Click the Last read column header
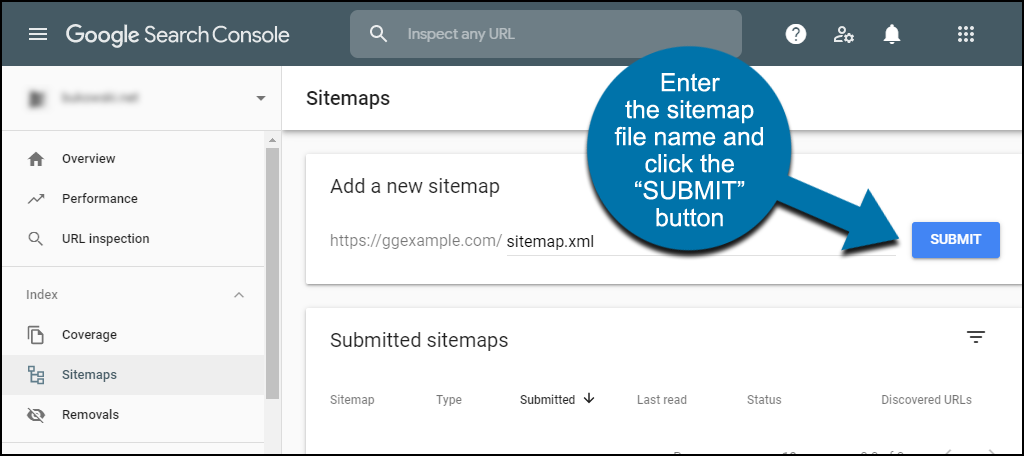This screenshot has width=1024, height=456. tap(662, 400)
